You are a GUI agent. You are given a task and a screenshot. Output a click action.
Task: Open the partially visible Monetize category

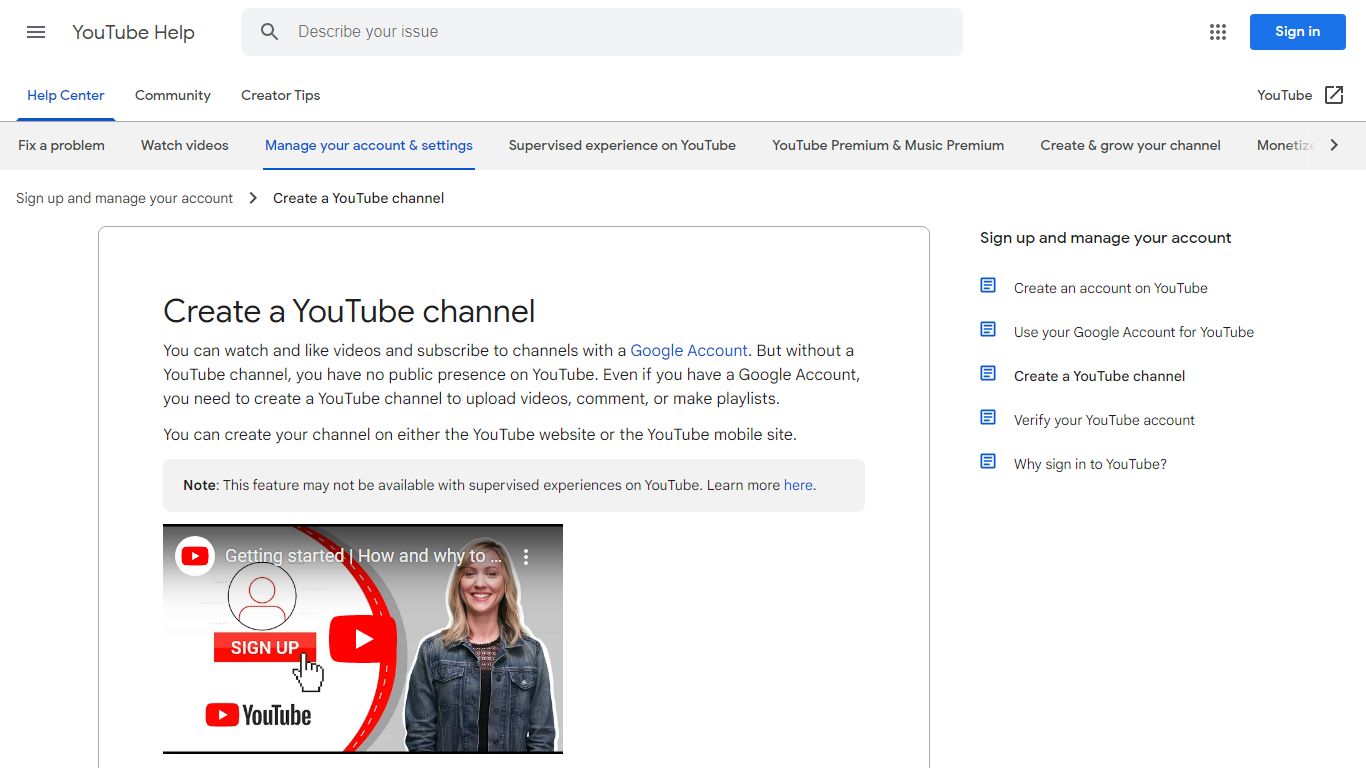pyautogui.click(x=1286, y=145)
